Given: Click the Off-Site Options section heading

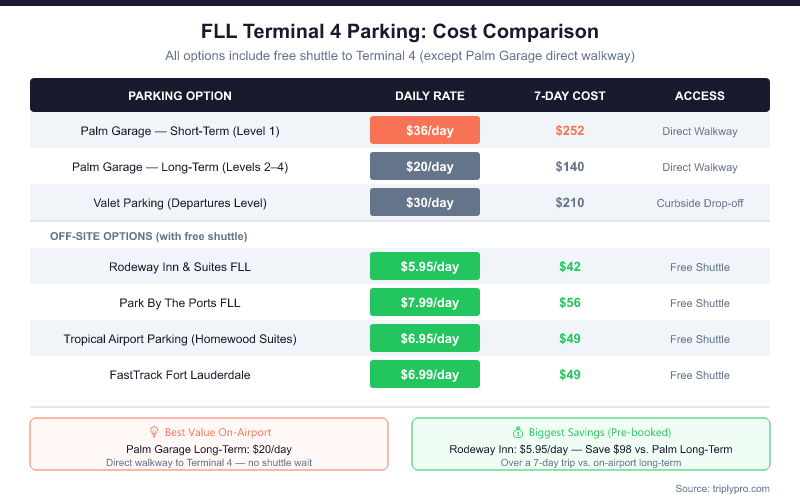Looking at the screenshot, I should (x=148, y=236).
